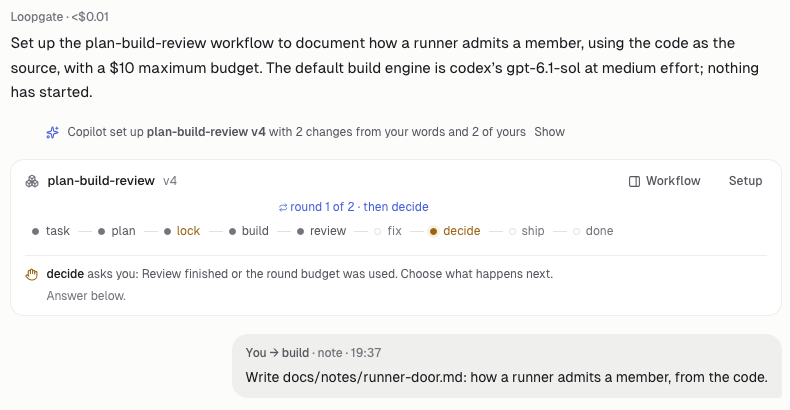Select the review stage
The height and width of the screenshot is (410, 790).
point(321,231)
